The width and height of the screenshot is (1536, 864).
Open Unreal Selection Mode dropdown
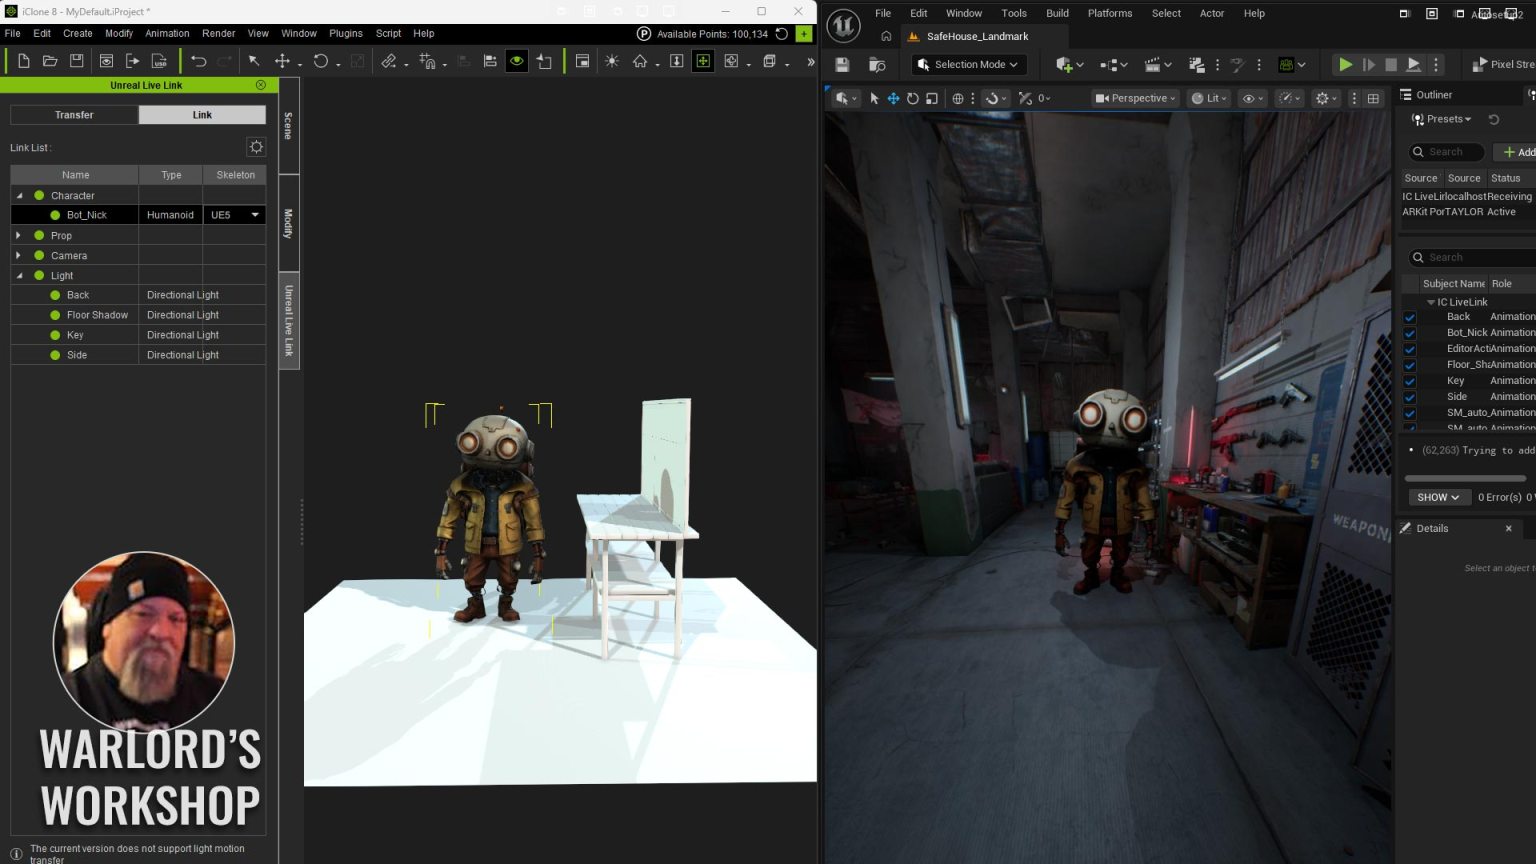(x=967, y=64)
